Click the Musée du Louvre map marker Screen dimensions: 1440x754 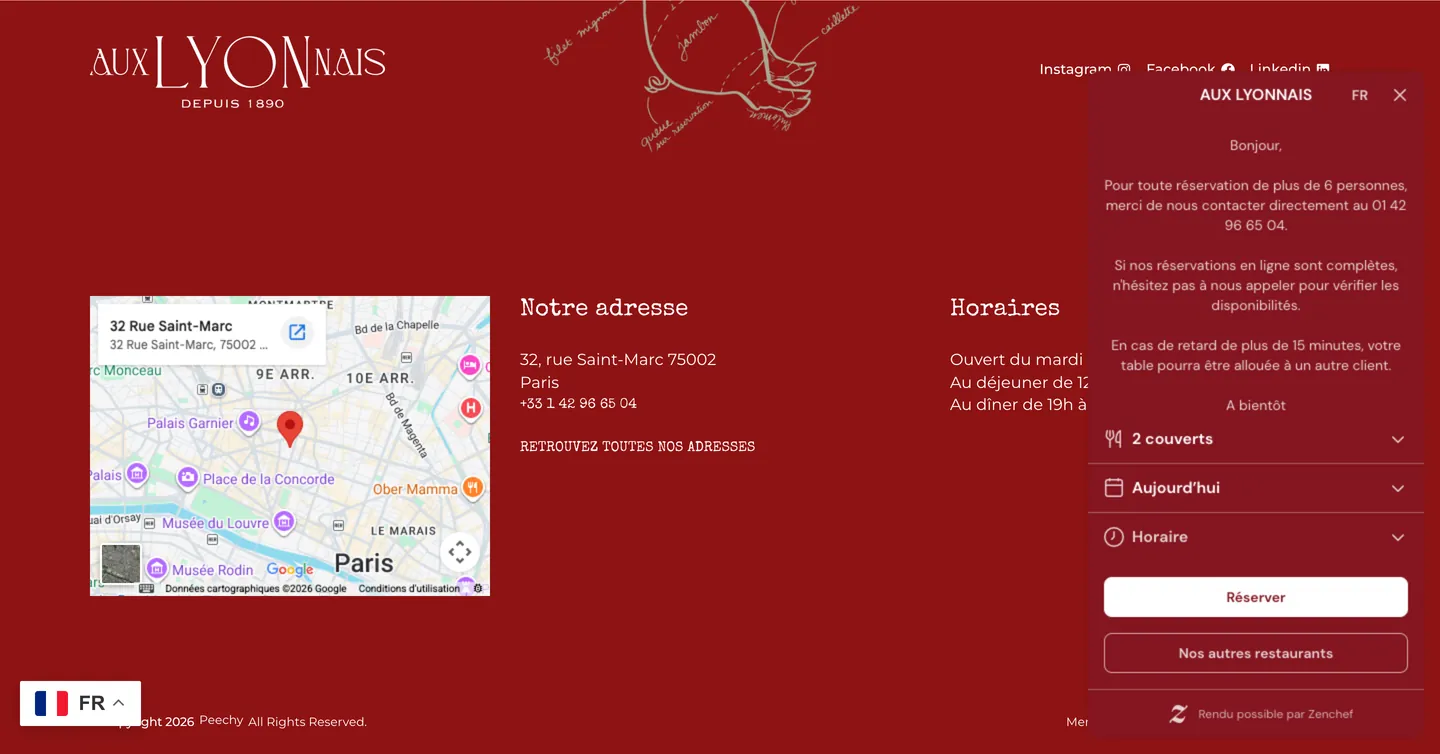coord(284,522)
